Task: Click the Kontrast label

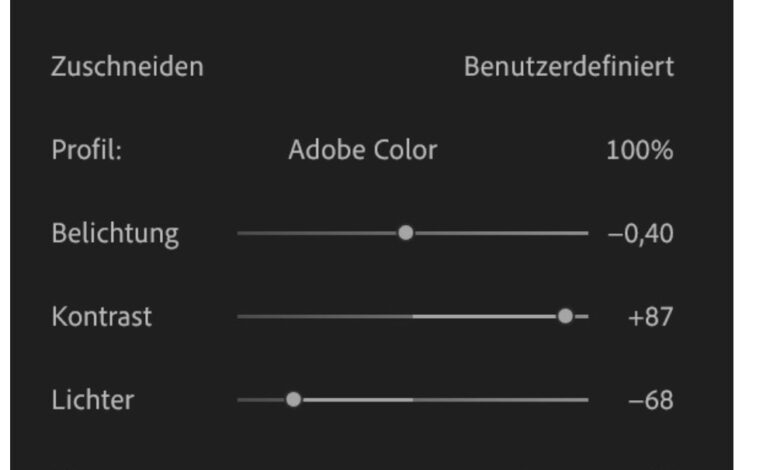Action: click(102, 317)
